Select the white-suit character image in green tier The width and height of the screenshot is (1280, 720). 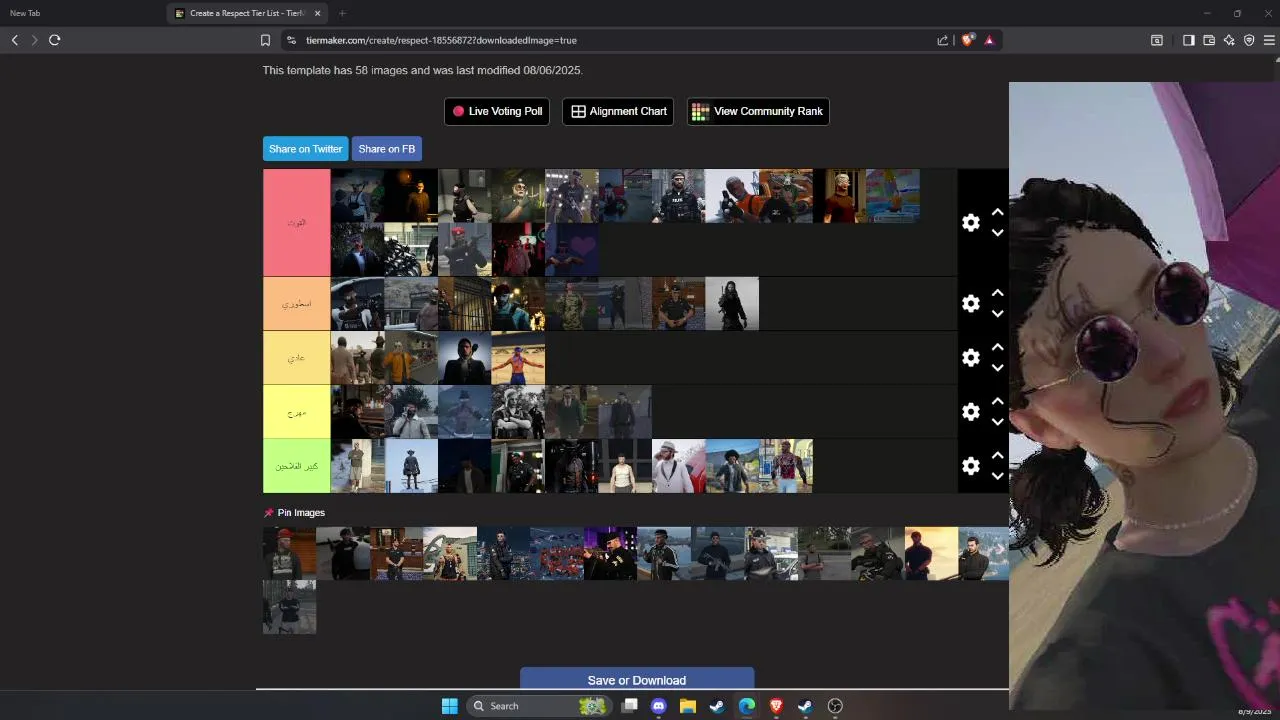pos(678,466)
